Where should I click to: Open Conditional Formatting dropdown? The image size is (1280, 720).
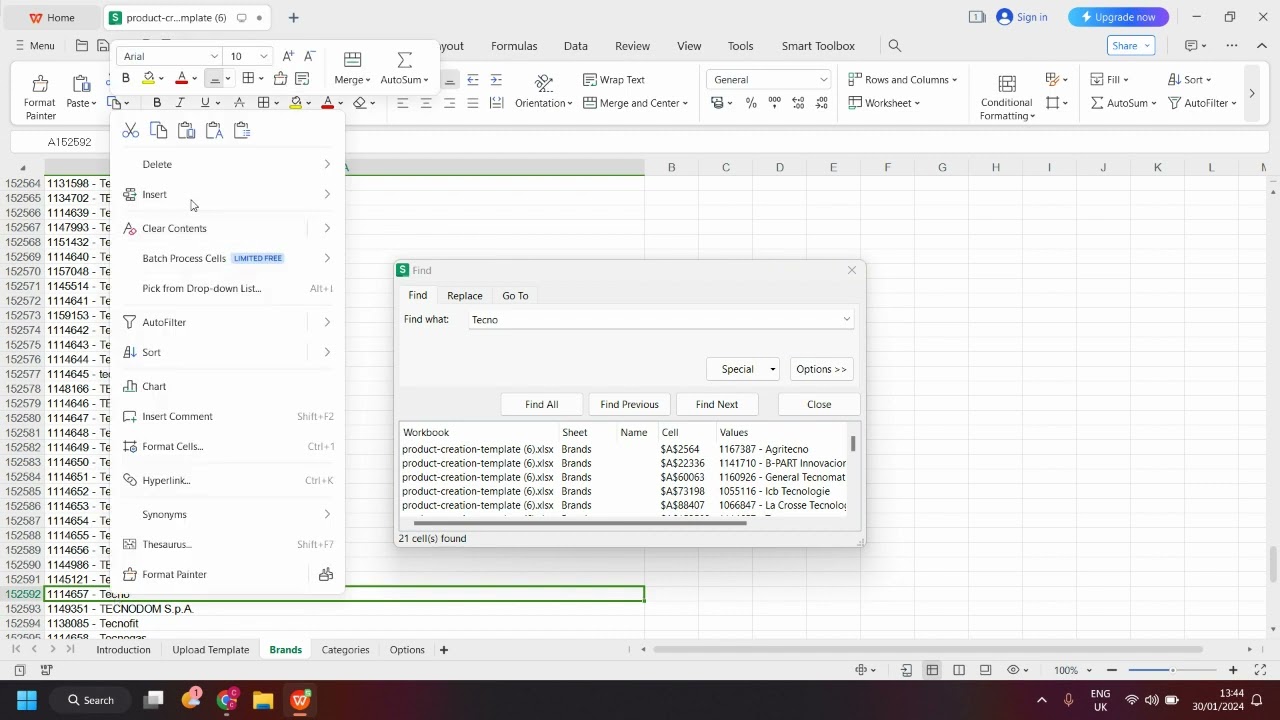[x=1007, y=97]
